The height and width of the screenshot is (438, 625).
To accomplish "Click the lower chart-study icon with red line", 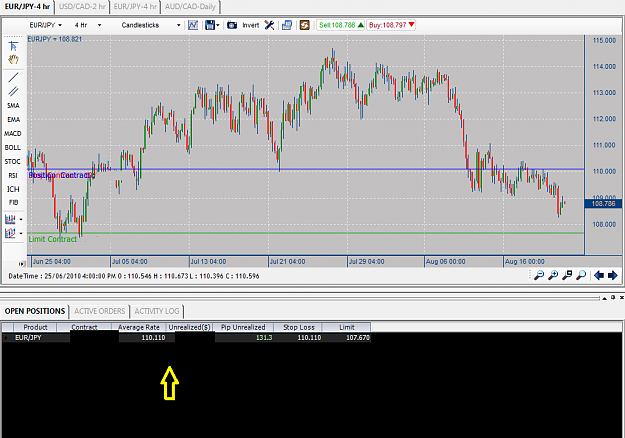I will pyautogui.click(x=10, y=233).
